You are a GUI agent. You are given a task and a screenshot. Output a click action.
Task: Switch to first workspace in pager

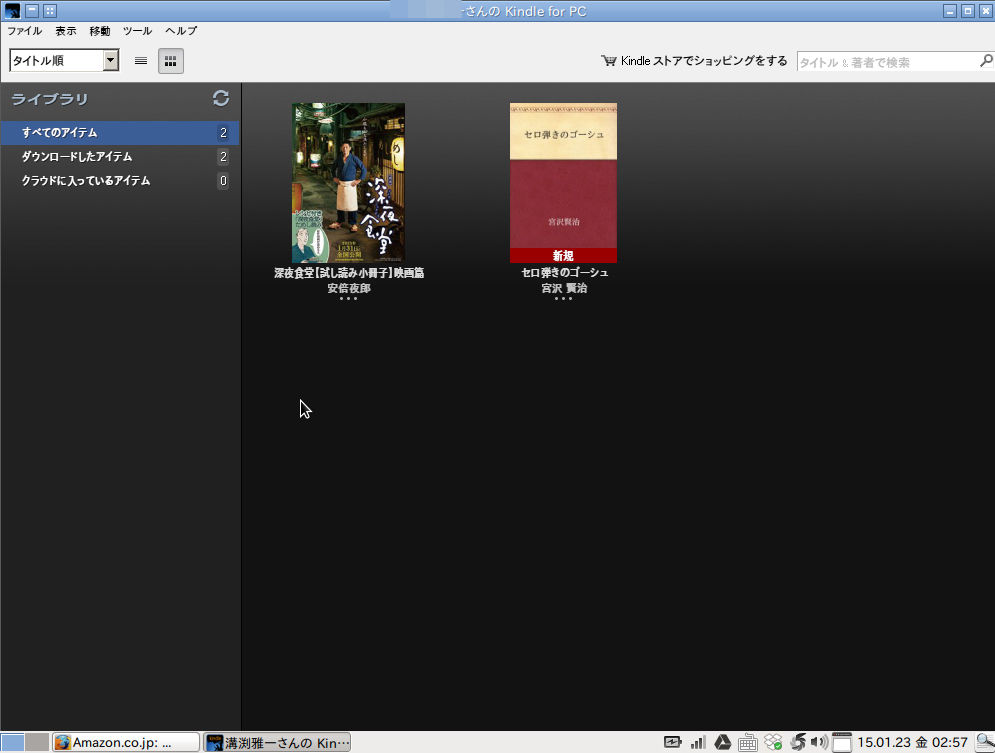(13, 742)
